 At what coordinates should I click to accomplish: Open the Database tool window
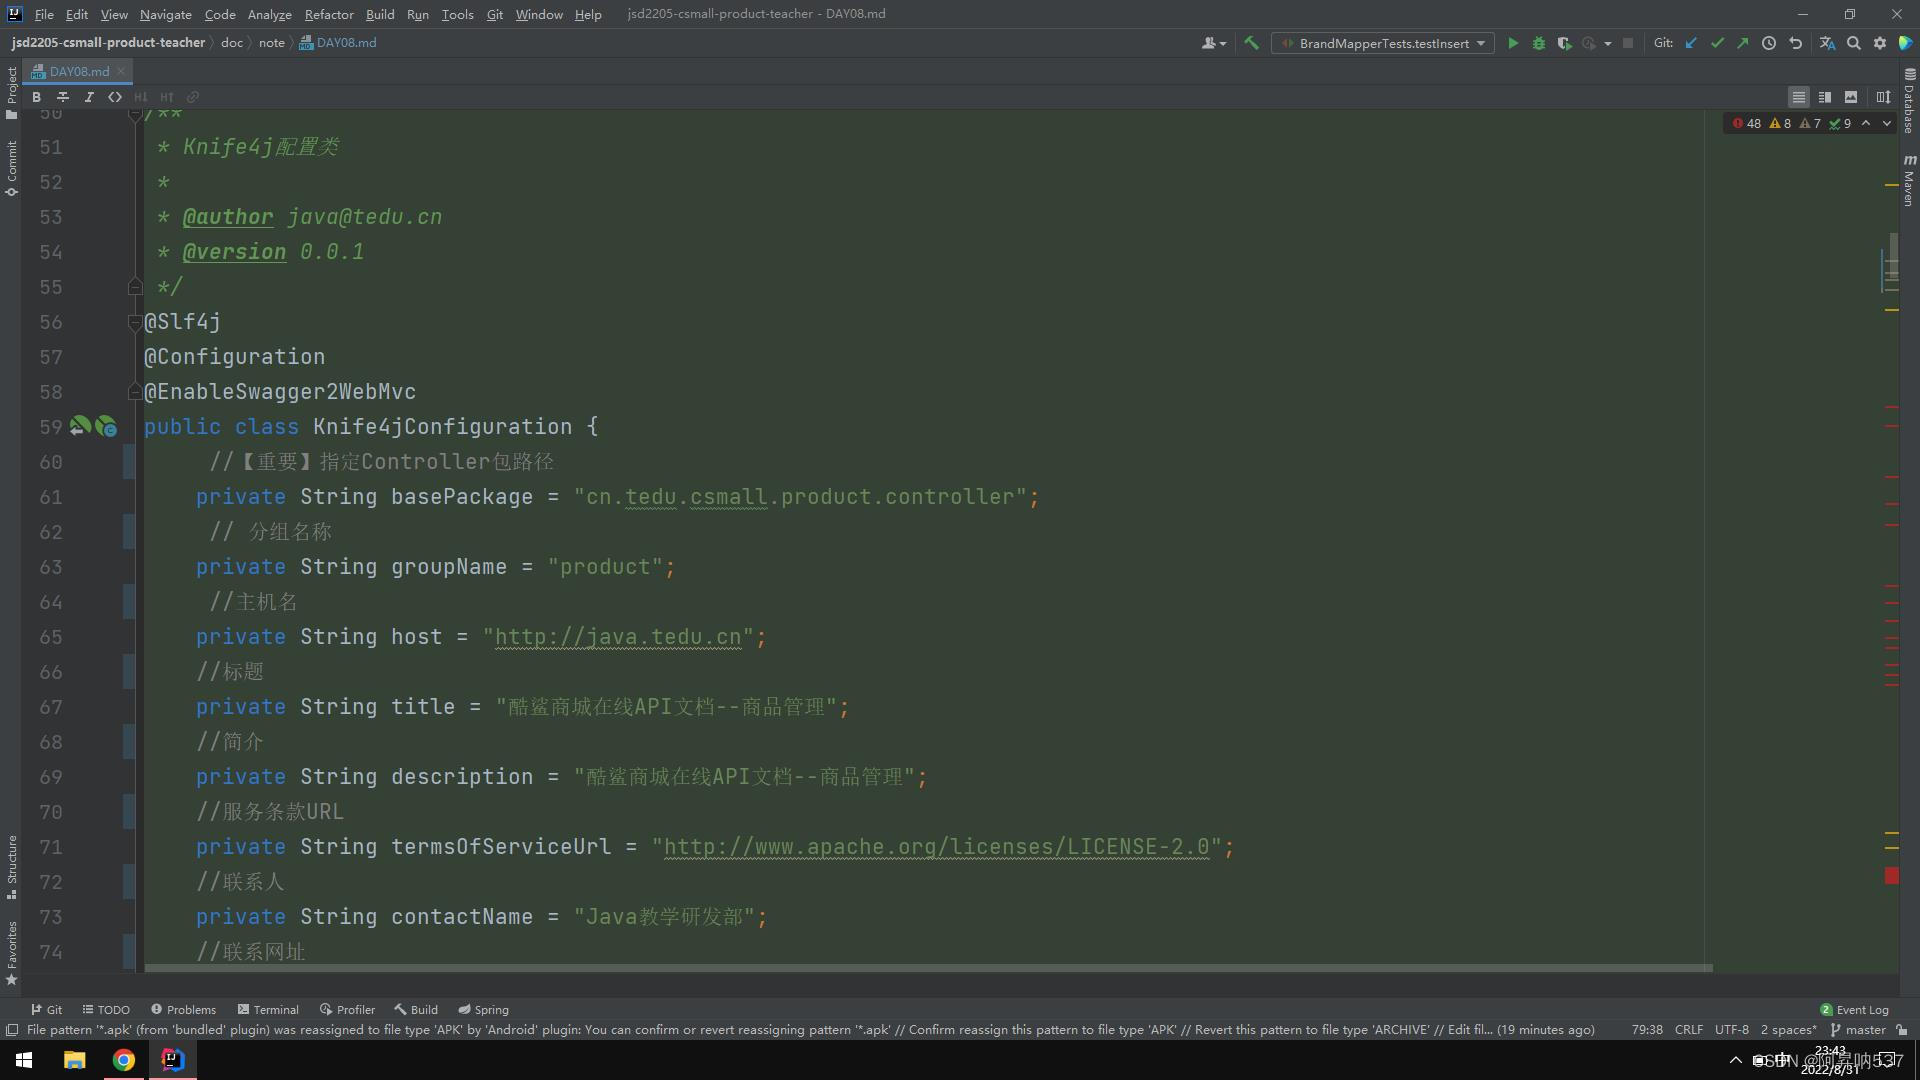[1909, 101]
